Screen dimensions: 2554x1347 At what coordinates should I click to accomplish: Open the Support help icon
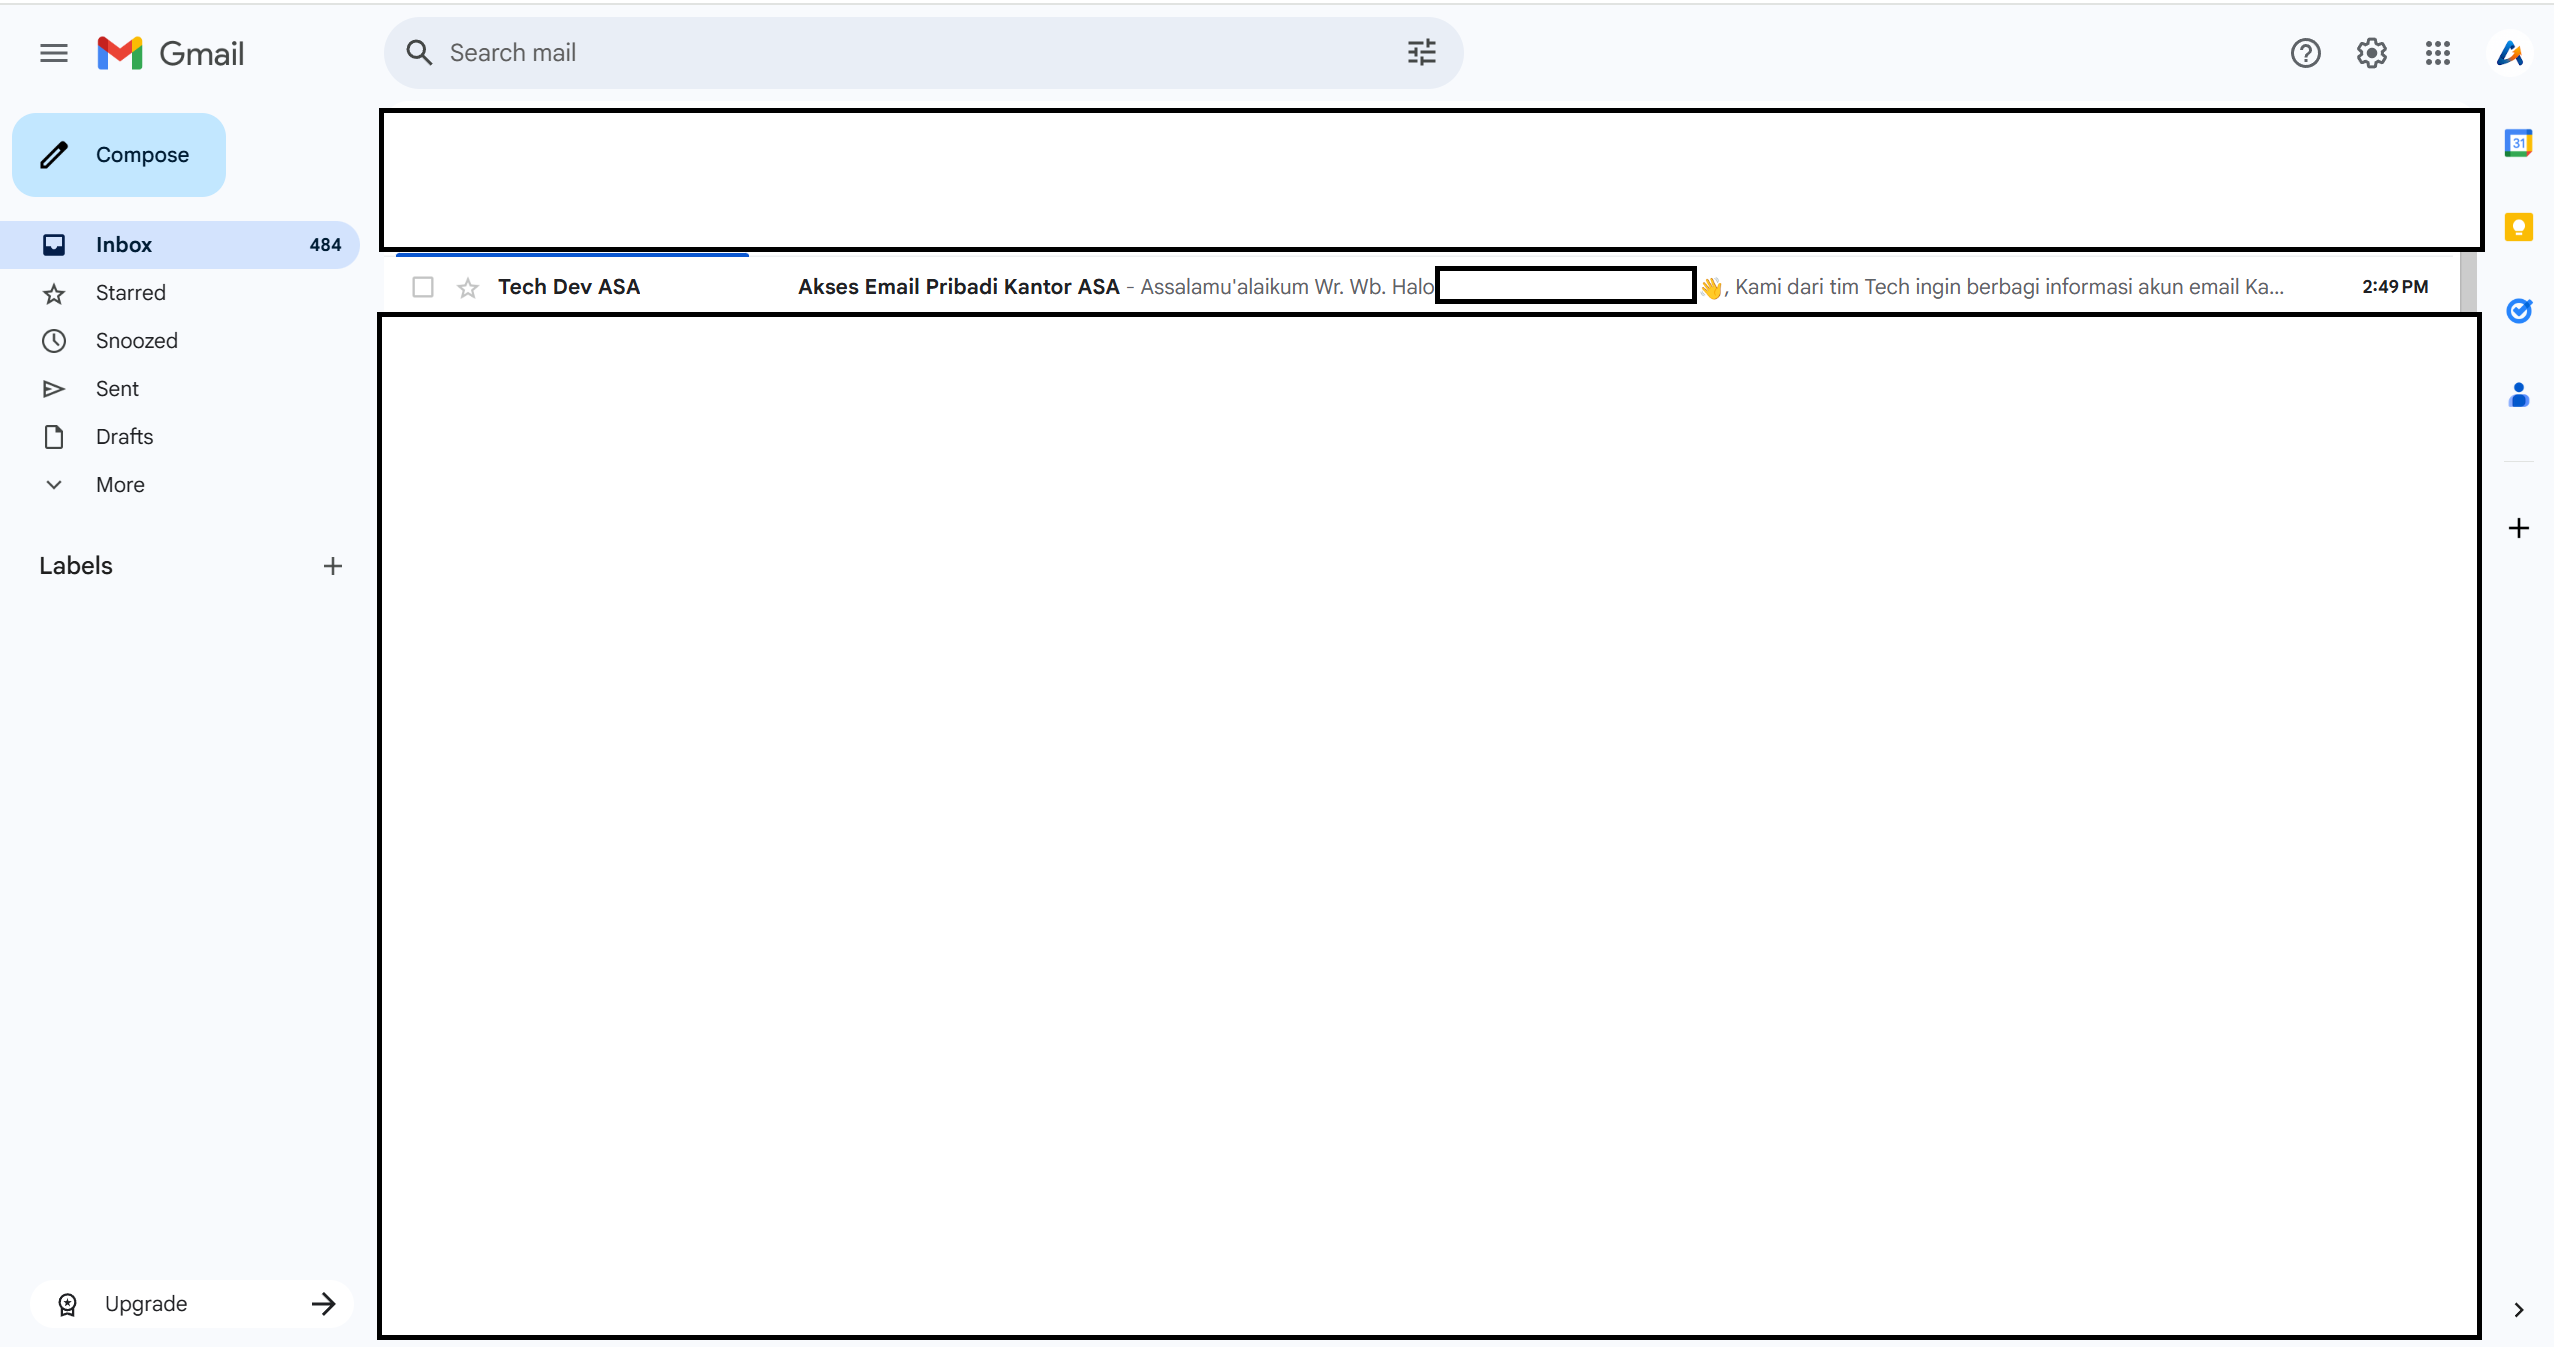(x=2305, y=53)
